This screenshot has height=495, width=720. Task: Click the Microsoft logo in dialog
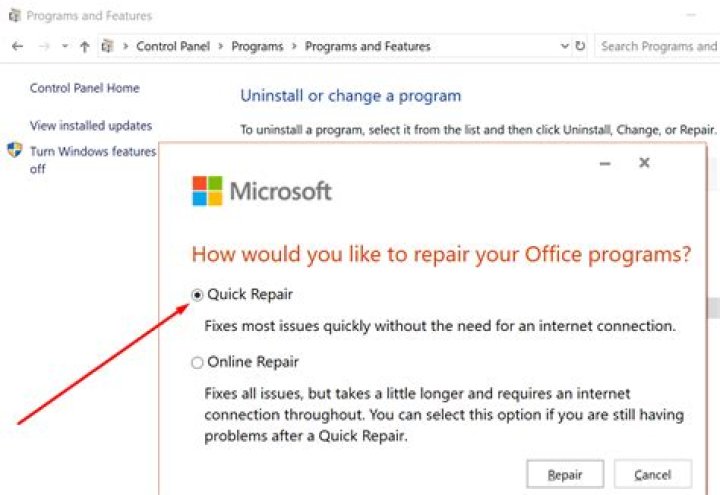tap(207, 191)
